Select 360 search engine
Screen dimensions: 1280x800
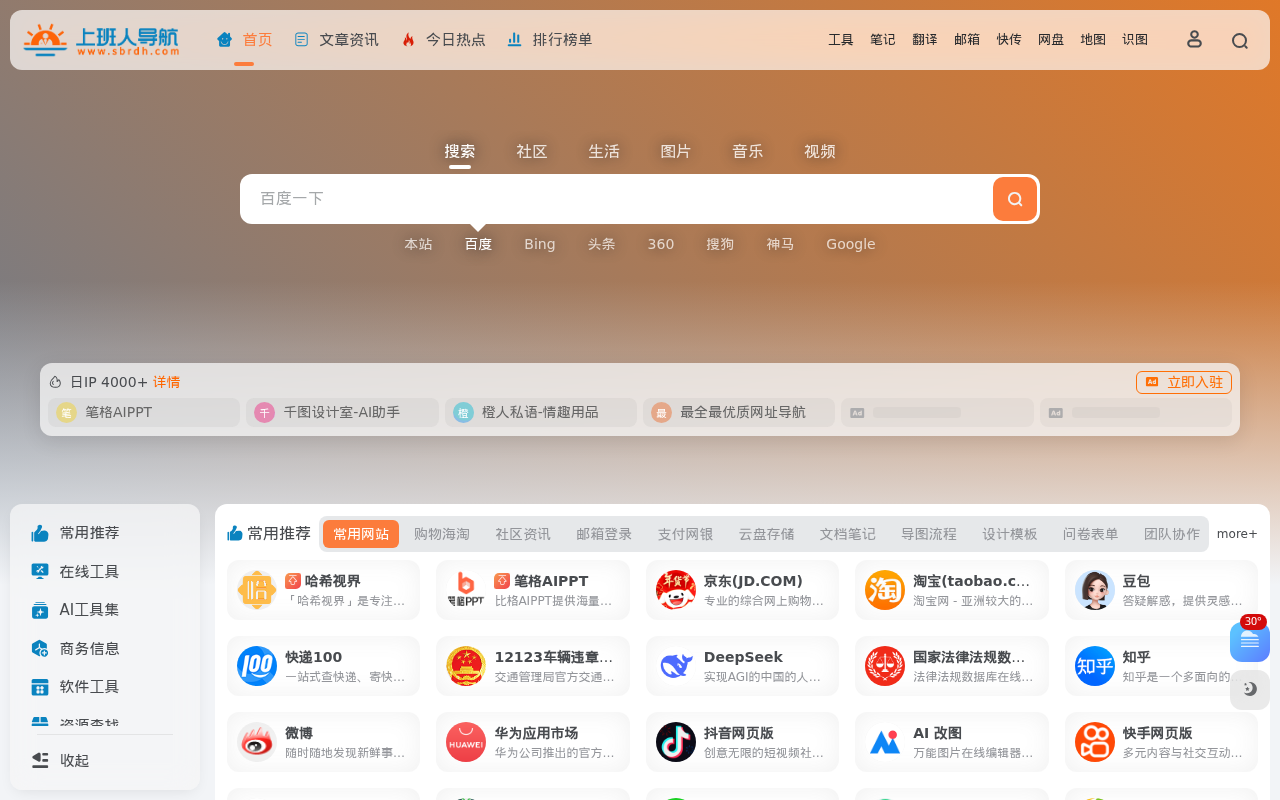(661, 244)
